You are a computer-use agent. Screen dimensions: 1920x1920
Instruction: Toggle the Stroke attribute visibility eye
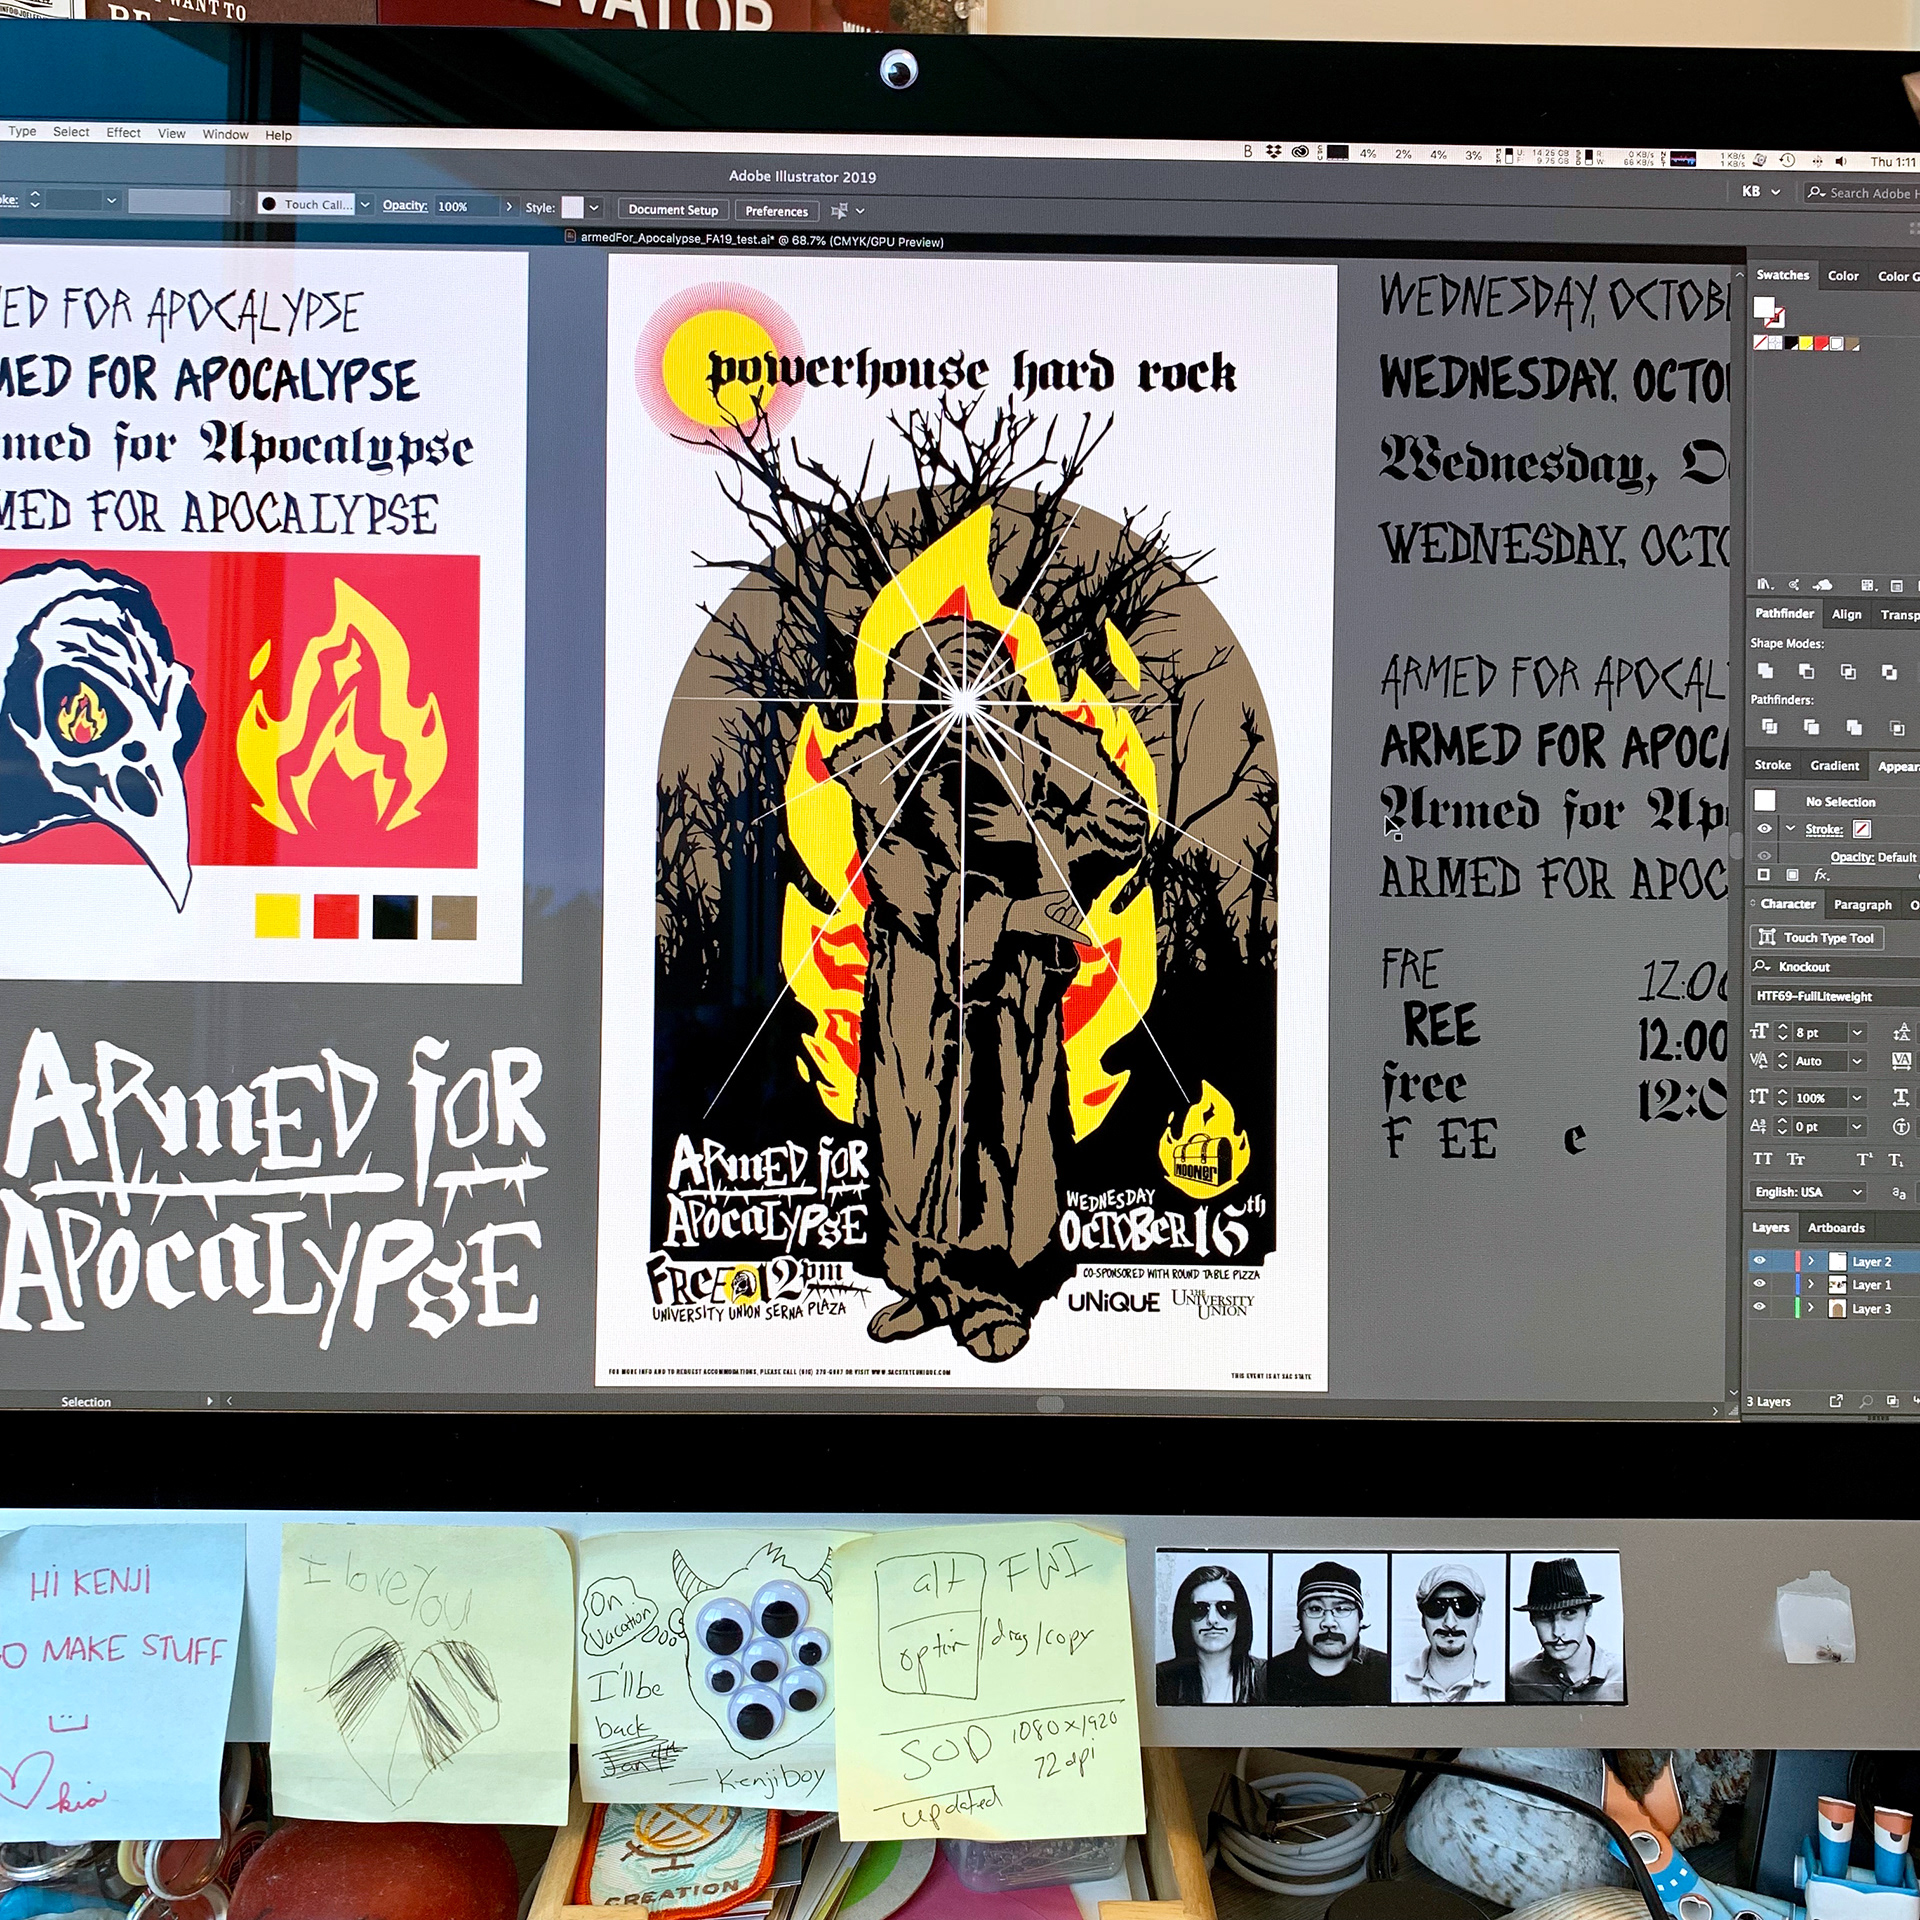(1765, 829)
